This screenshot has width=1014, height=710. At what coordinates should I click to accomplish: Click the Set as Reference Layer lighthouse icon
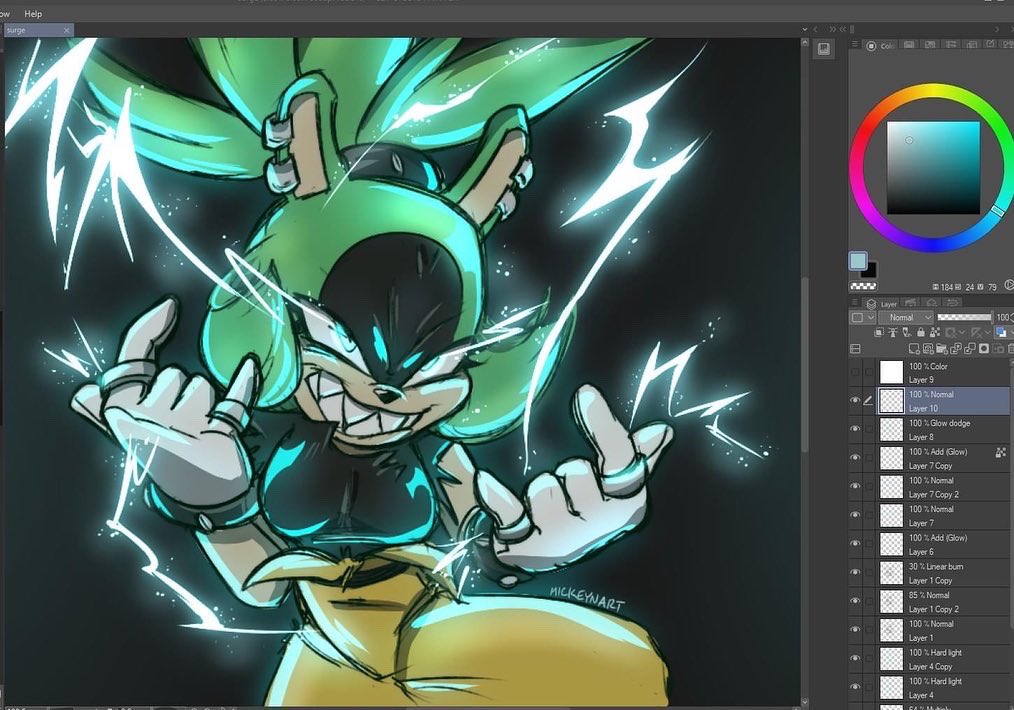pos(893,332)
